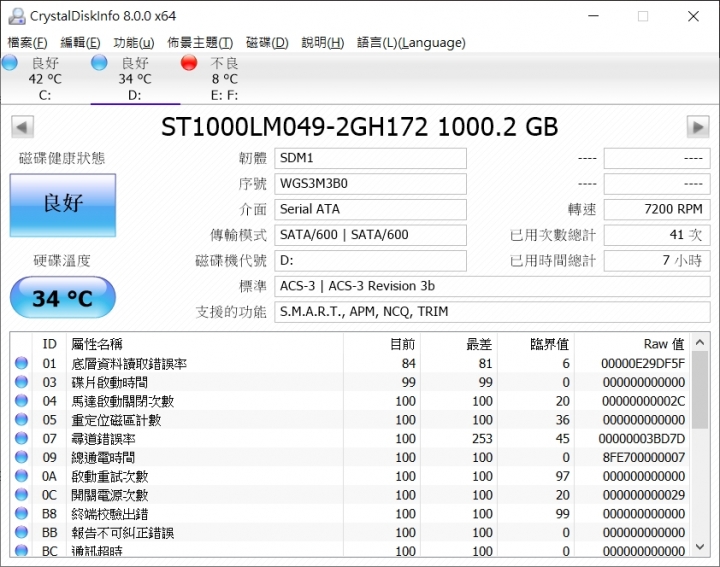Click status dot for attribute 03
The height and width of the screenshot is (567, 720).
[21, 382]
